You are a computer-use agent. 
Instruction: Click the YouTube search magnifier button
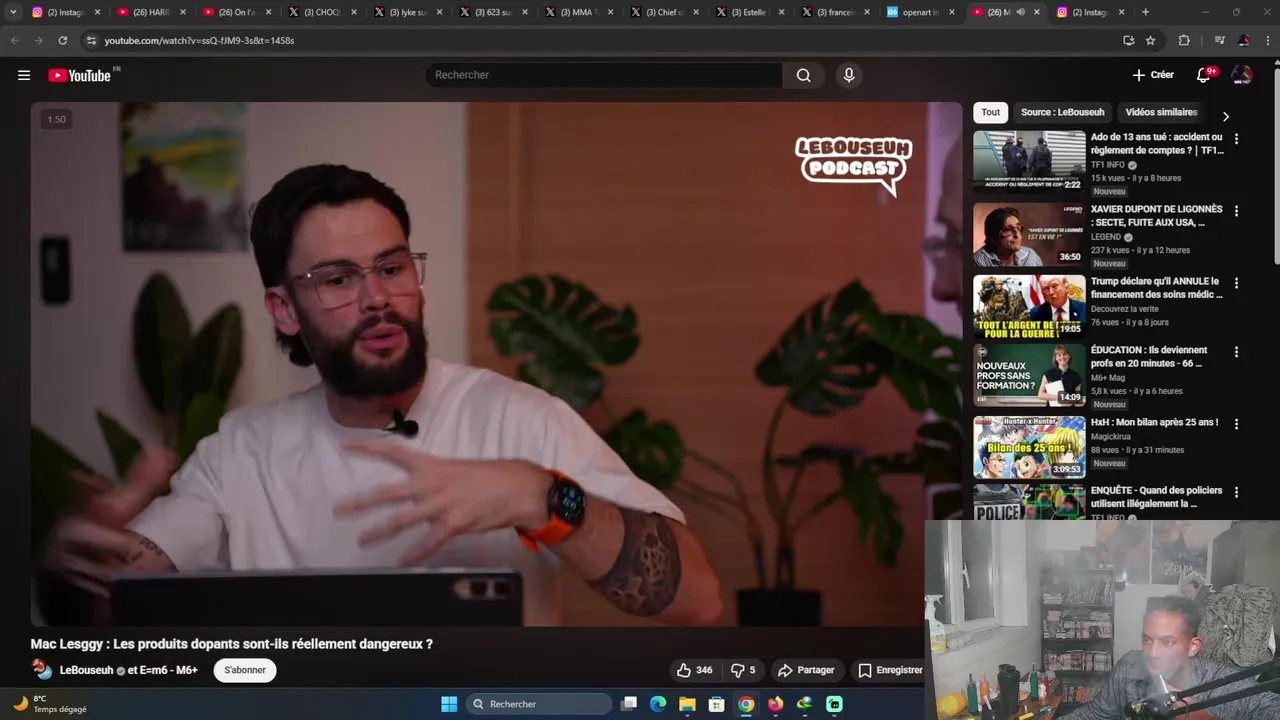803,75
